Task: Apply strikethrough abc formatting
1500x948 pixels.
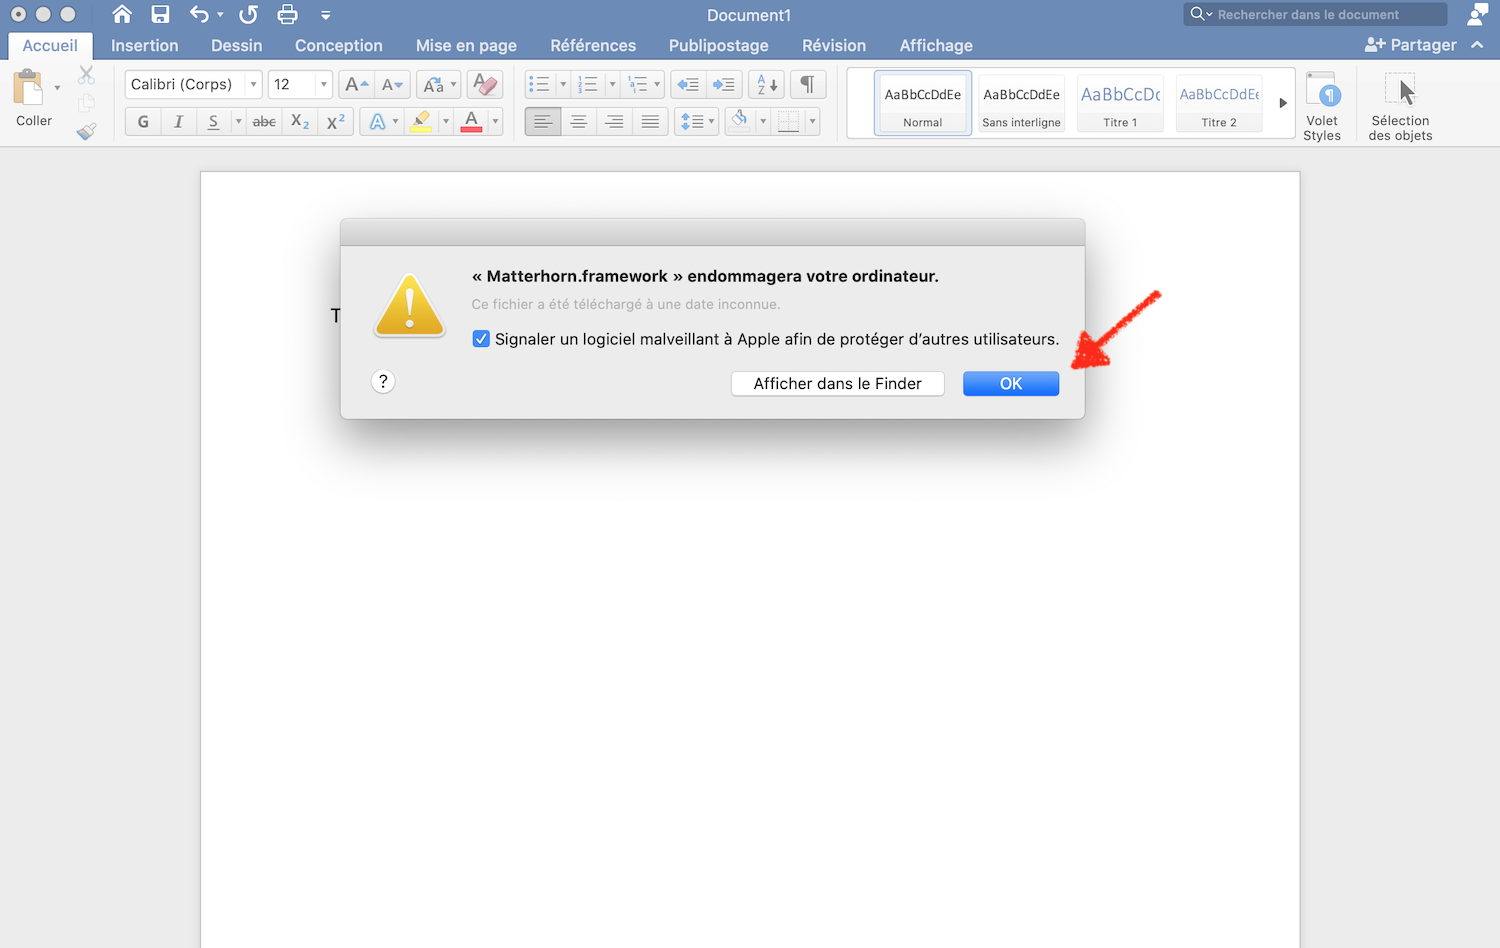Action: point(264,122)
